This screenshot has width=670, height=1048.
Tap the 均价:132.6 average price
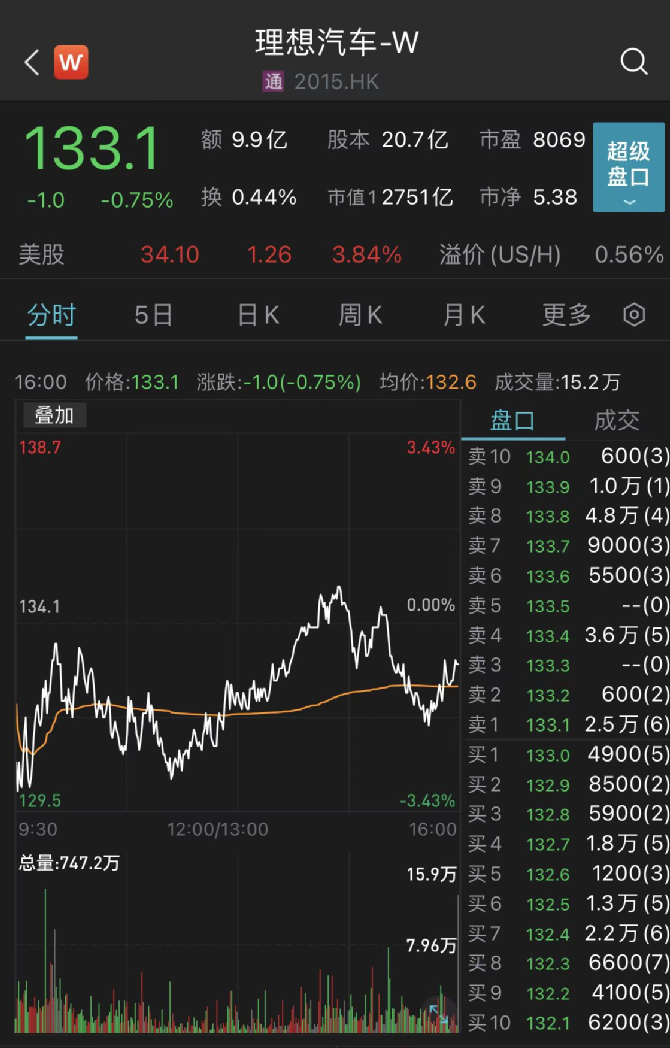(428, 382)
